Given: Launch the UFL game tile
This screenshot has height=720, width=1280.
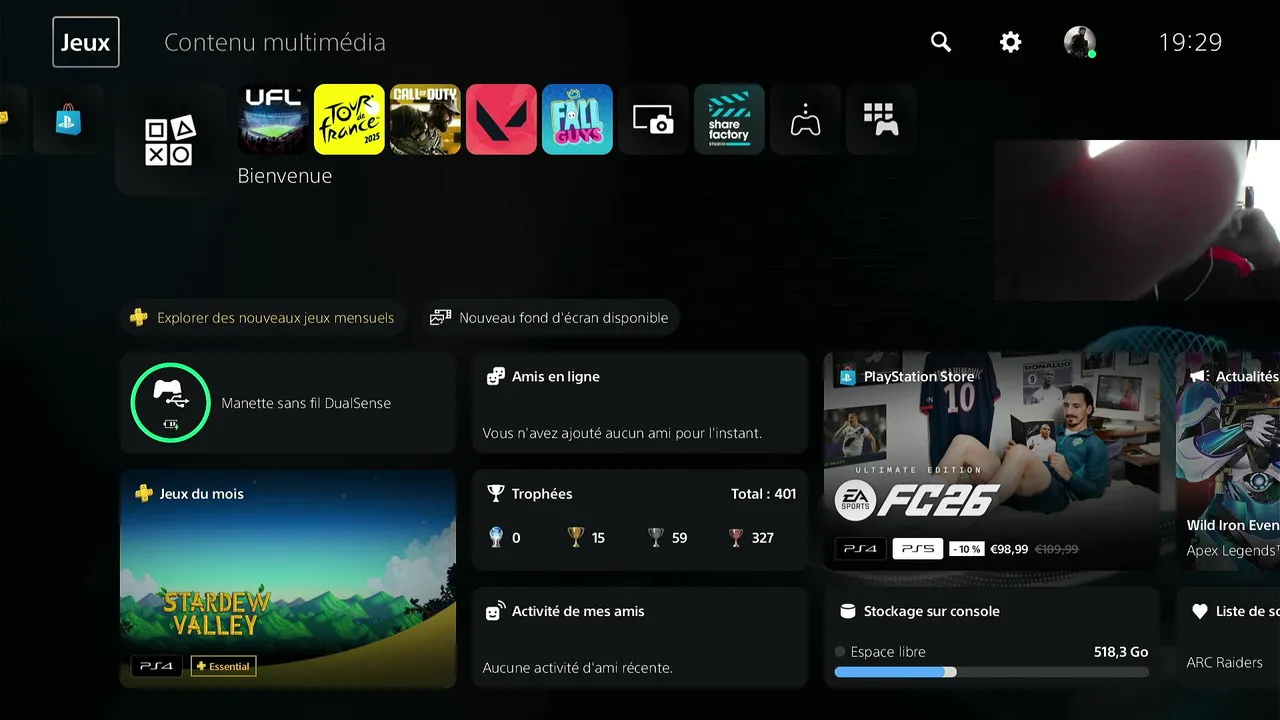Looking at the screenshot, I should pos(274,120).
